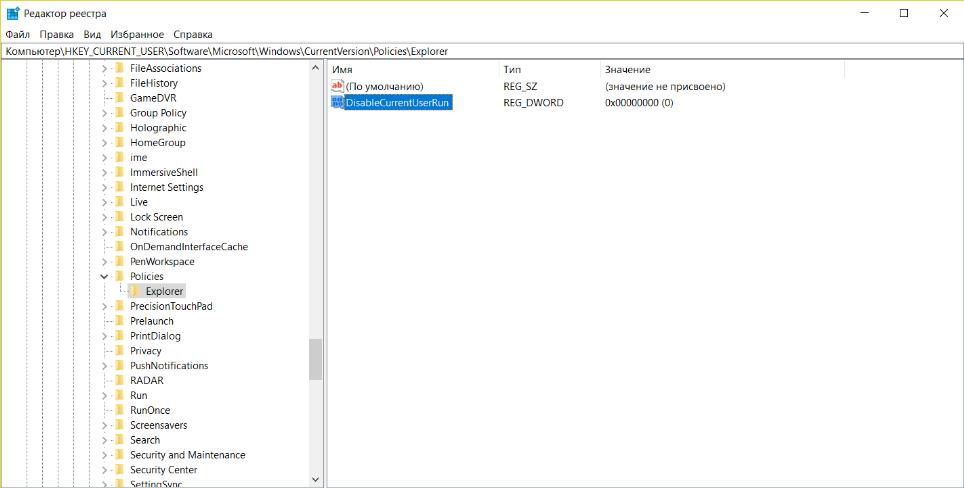This screenshot has height=488, width=964.
Task: Click the PrecisionTouchPad folder icon
Action: pos(120,306)
